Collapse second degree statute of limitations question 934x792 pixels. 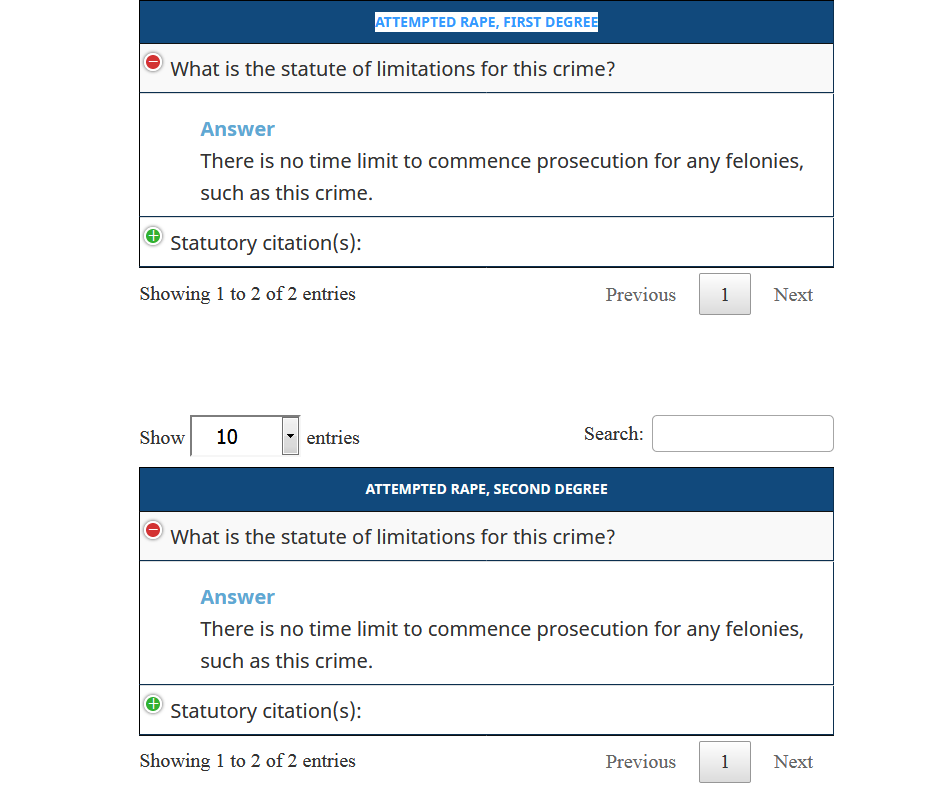[x=153, y=530]
